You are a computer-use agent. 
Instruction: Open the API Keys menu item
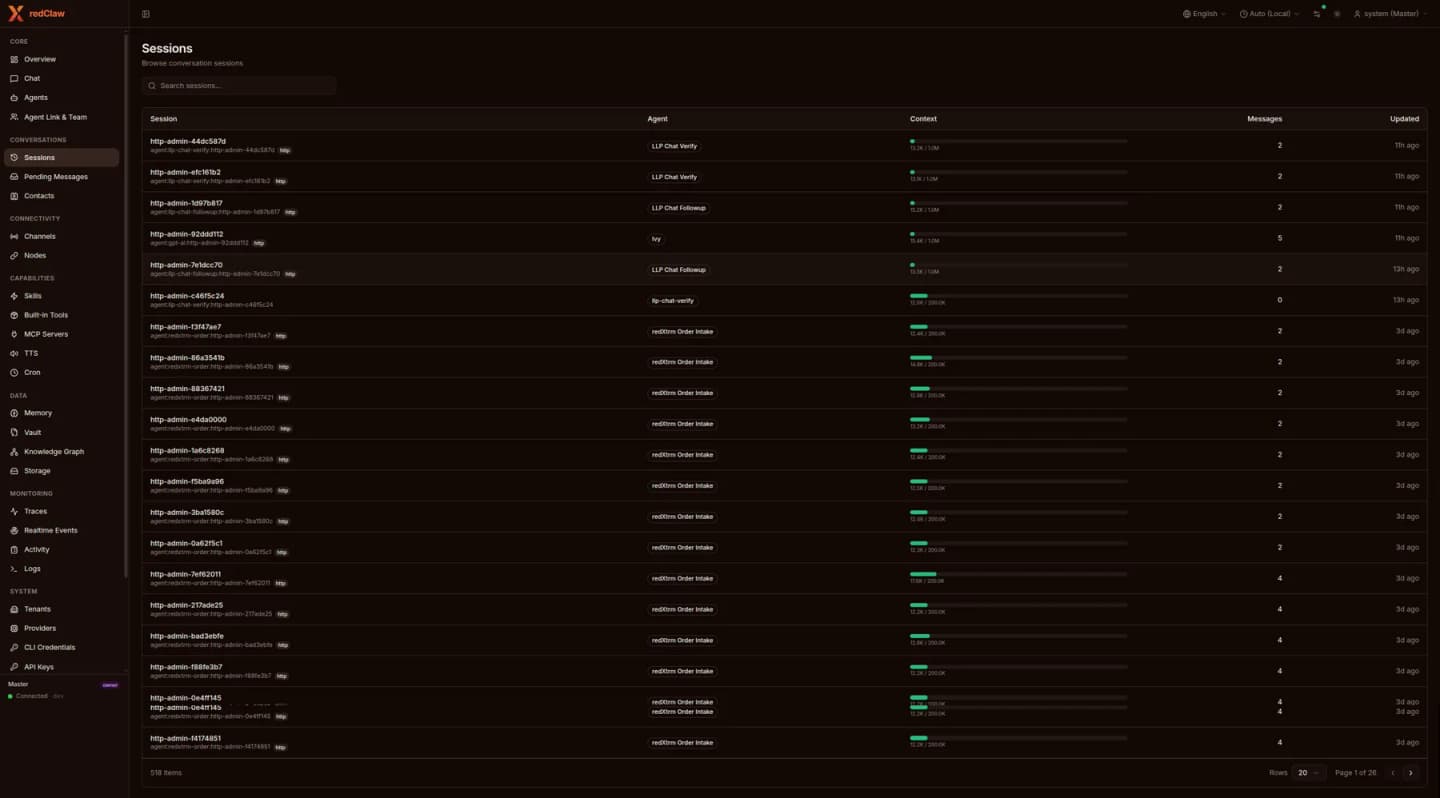tap(63, 666)
